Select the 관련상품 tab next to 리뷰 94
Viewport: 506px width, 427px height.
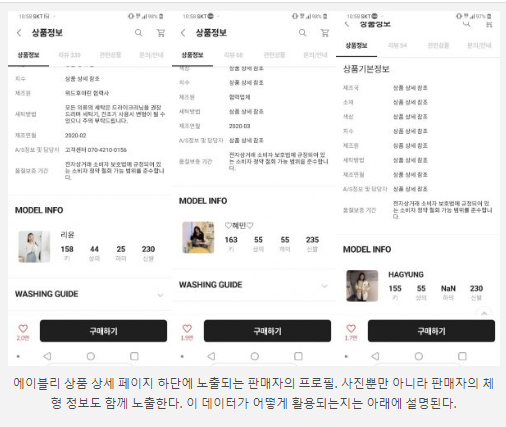coord(438,45)
